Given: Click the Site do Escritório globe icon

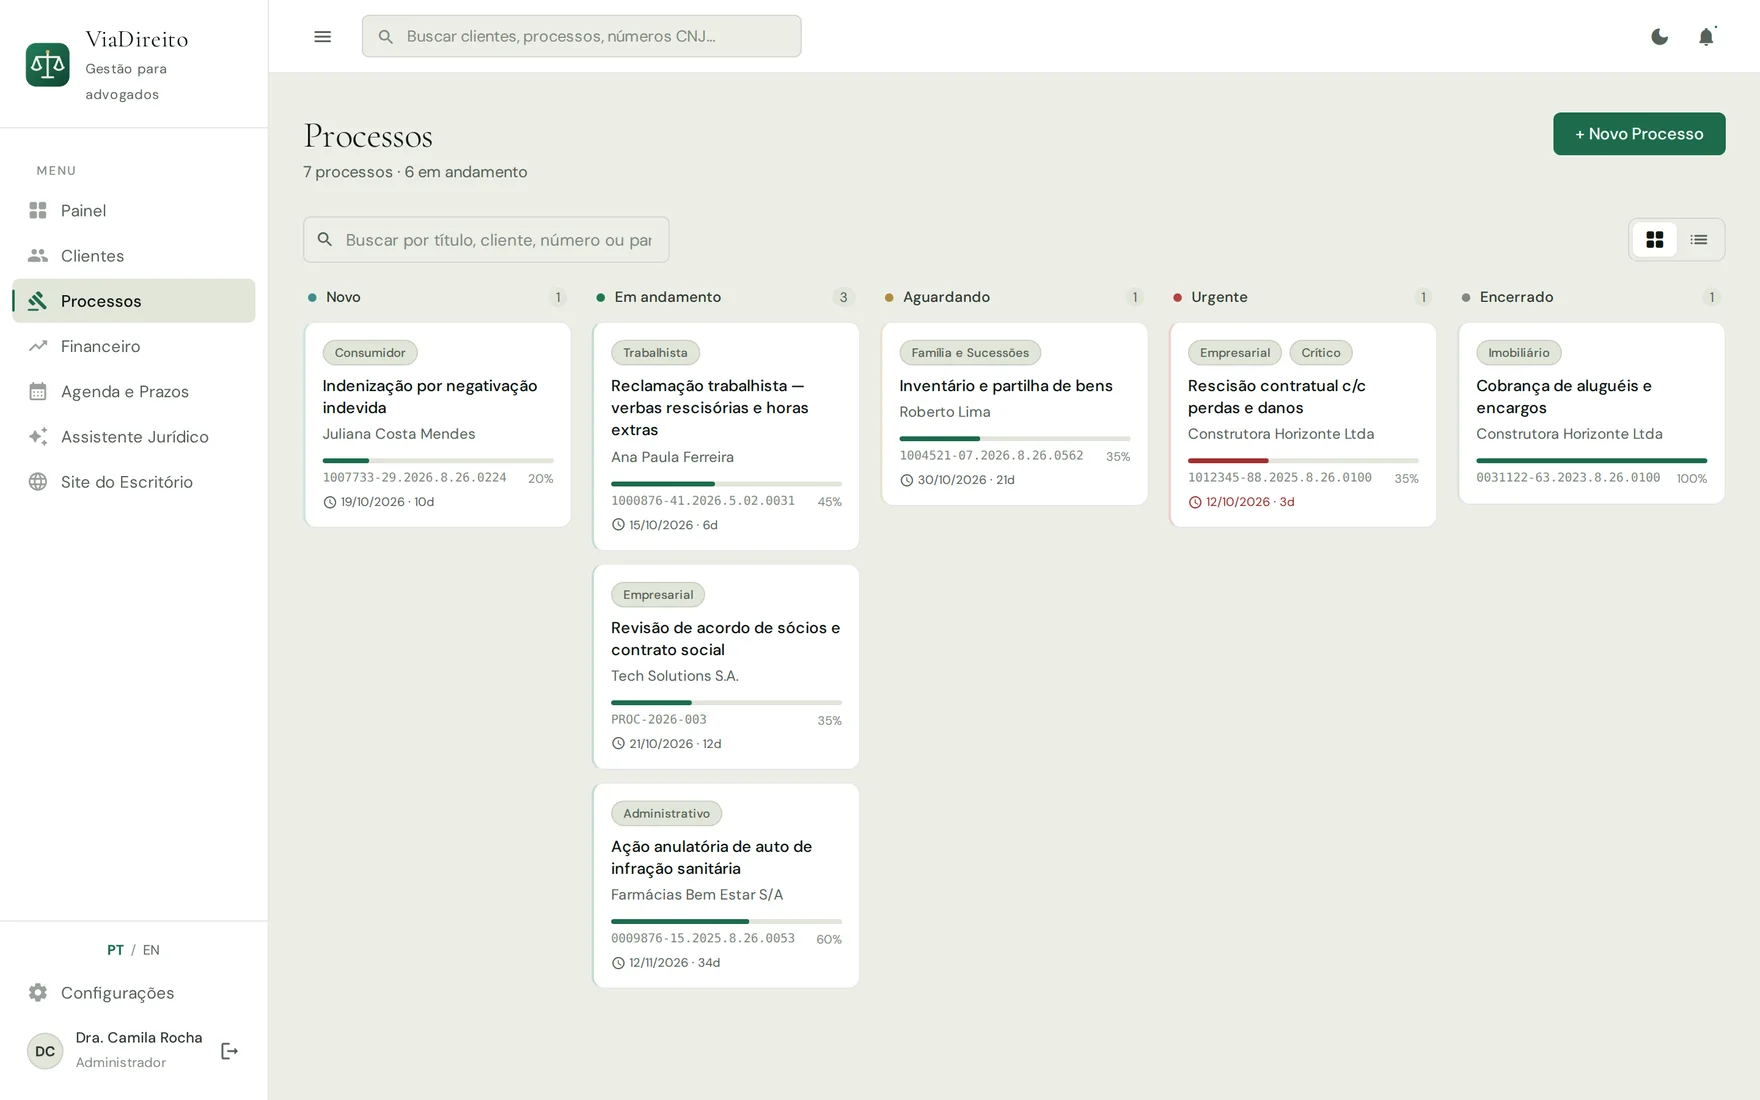Looking at the screenshot, I should tap(38, 482).
